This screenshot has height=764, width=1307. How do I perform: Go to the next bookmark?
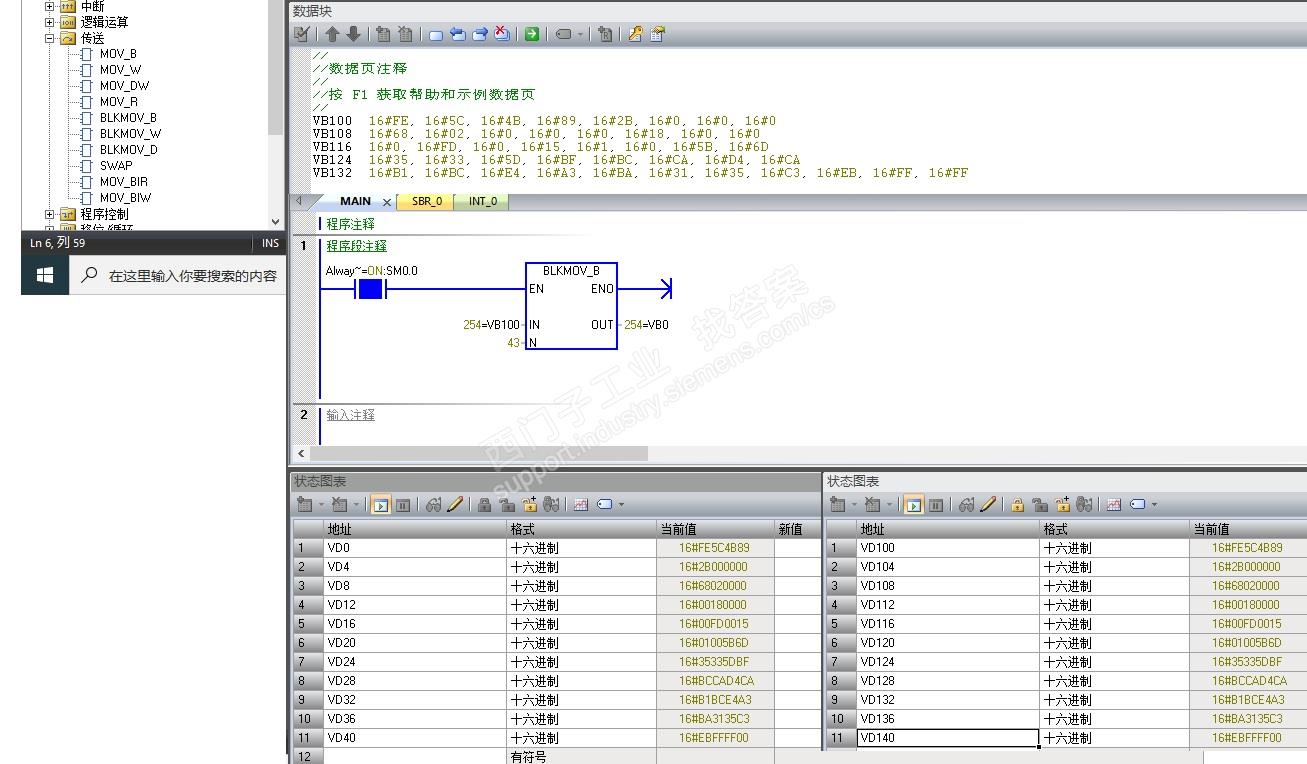click(x=480, y=34)
